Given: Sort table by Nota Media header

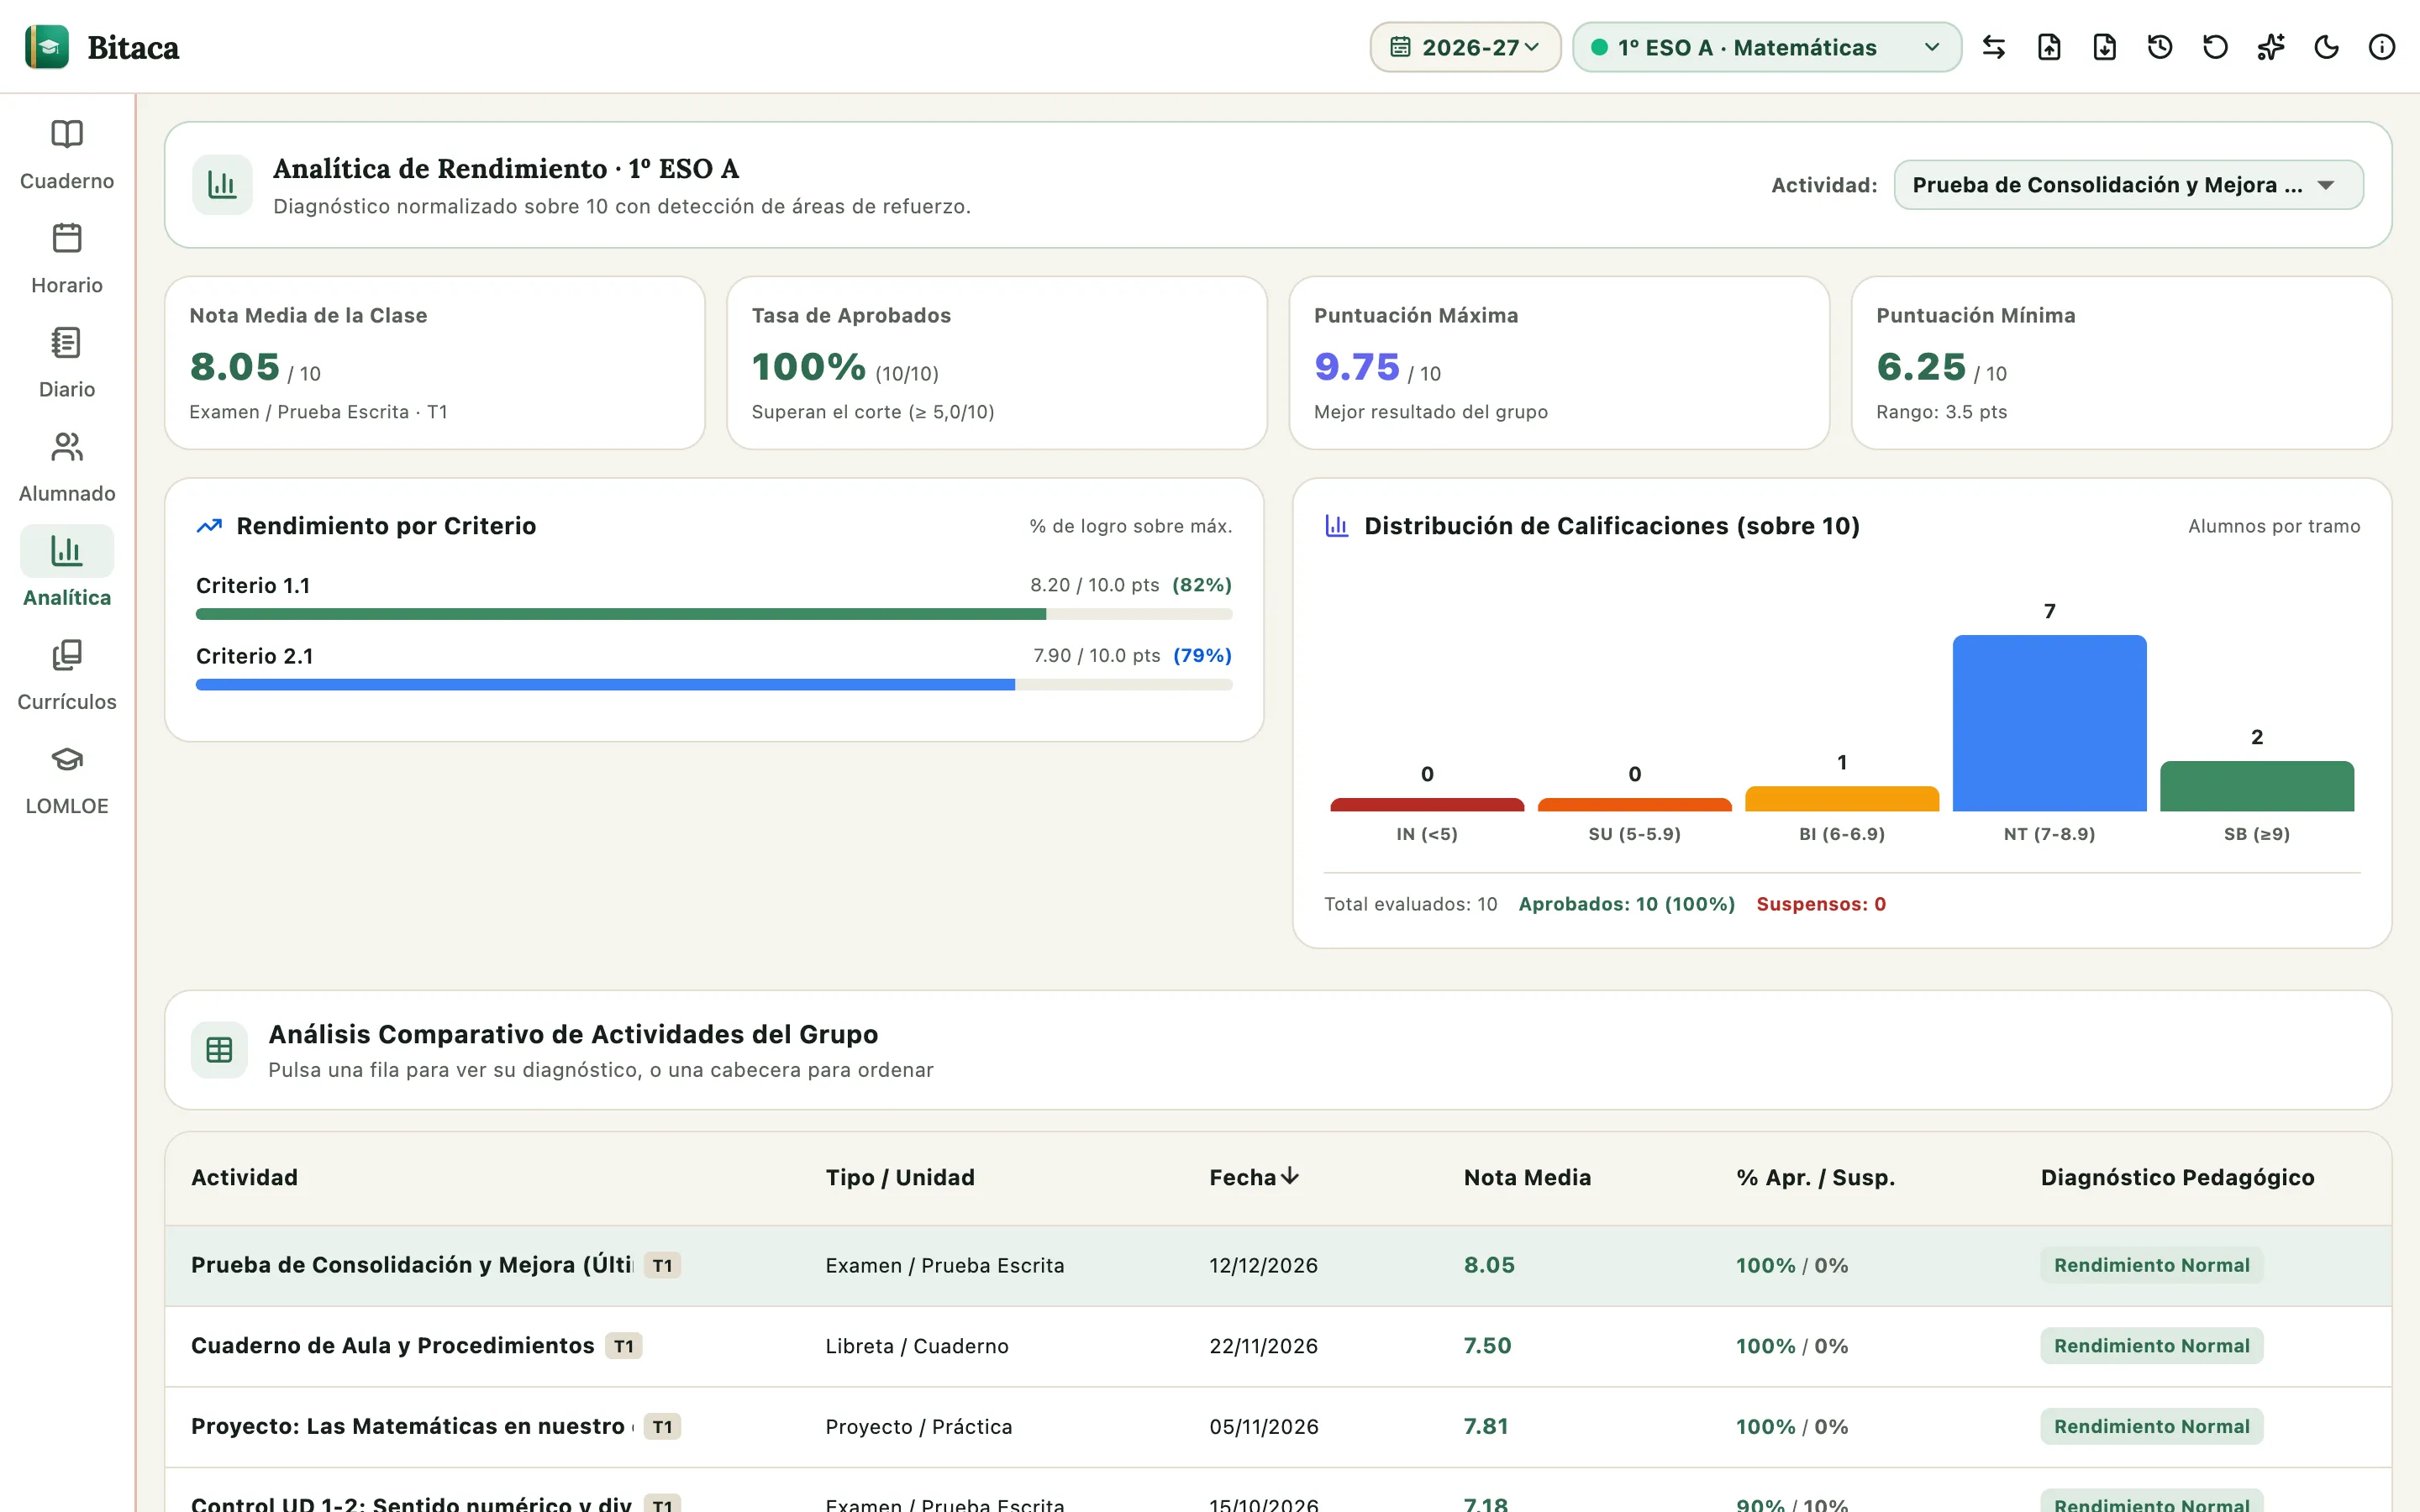Looking at the screenshot, I should click(x=1527, y=1177).
